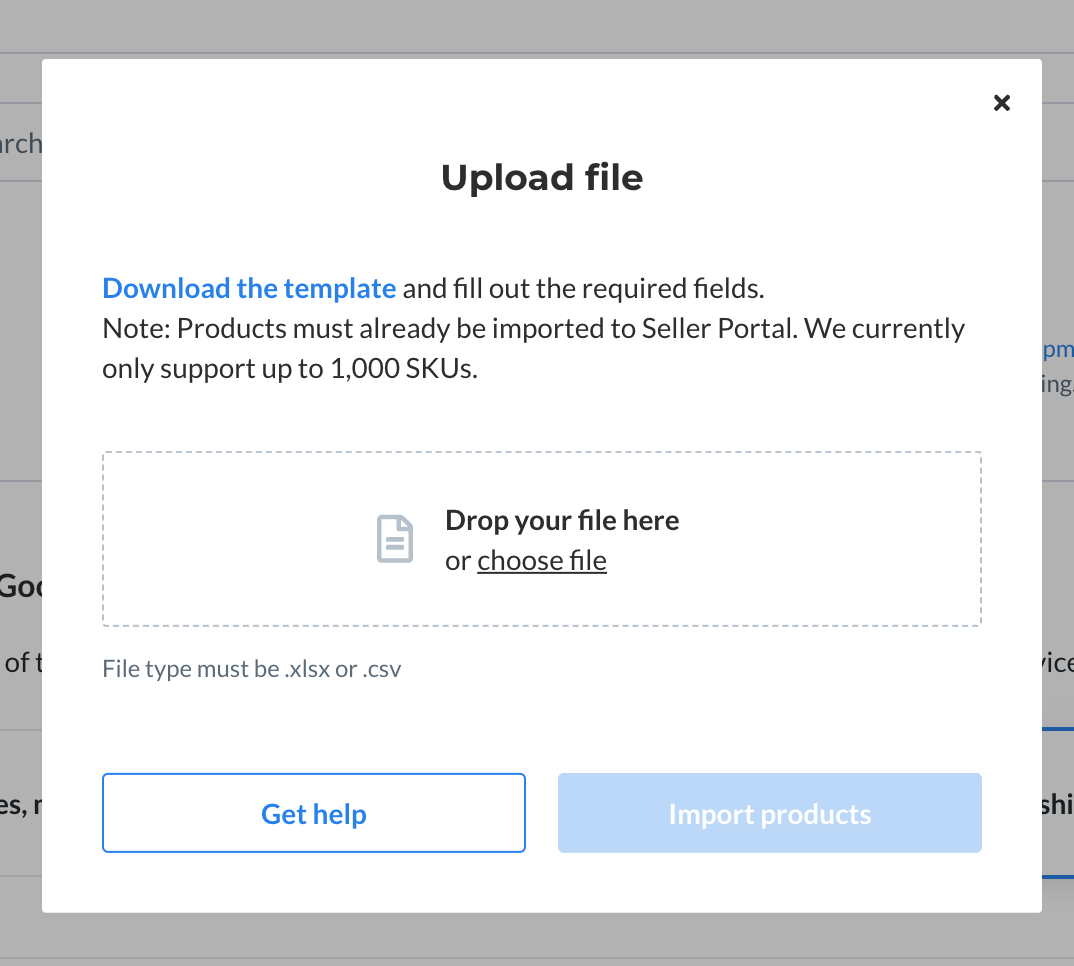Click the dimmed backdrop above the dialog
1074x966 pixels.
click(537, 27)
